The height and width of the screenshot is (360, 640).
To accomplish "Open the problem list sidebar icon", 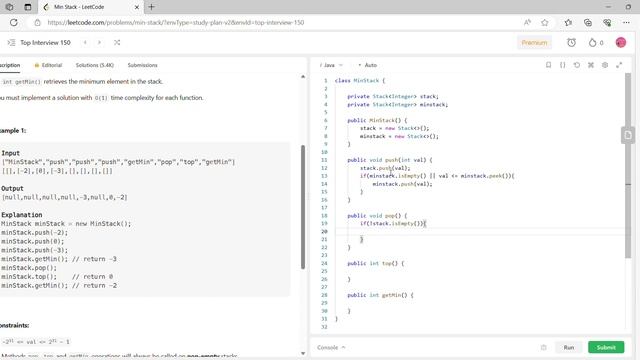I will click(x=11, y=42).
